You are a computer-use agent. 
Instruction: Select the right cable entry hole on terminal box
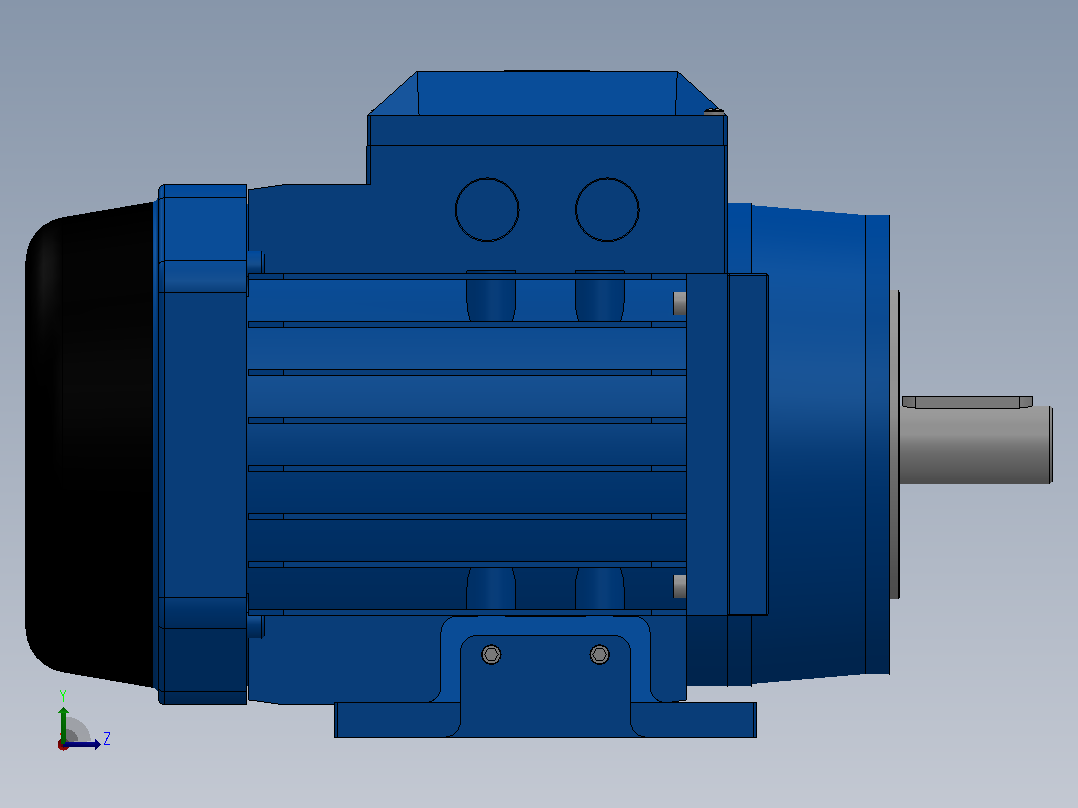coord(607,210)
